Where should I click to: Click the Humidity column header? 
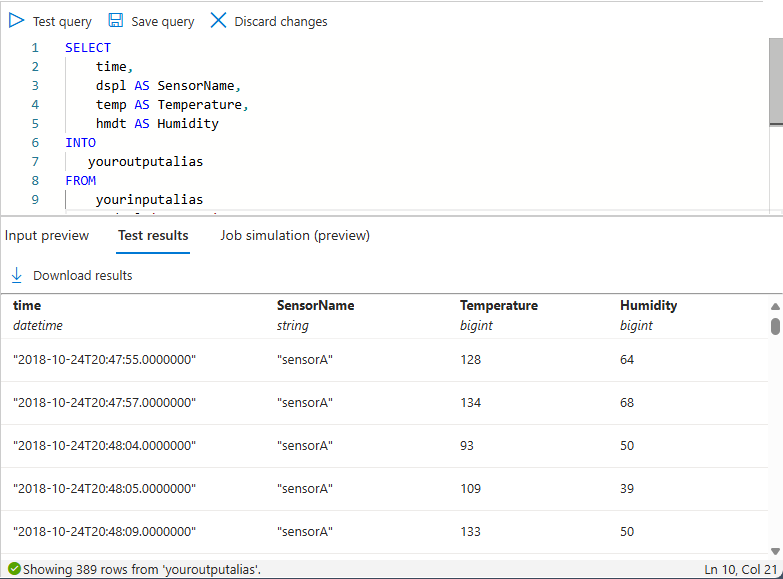click(x=649, y=305)
